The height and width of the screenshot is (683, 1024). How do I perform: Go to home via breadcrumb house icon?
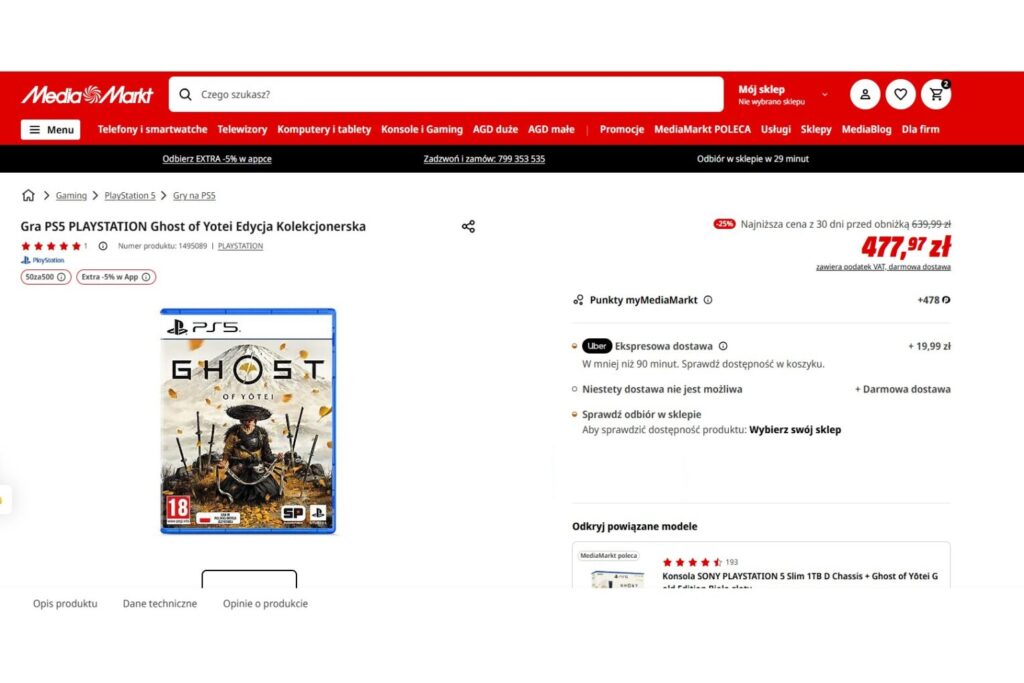tap(28, 195)
